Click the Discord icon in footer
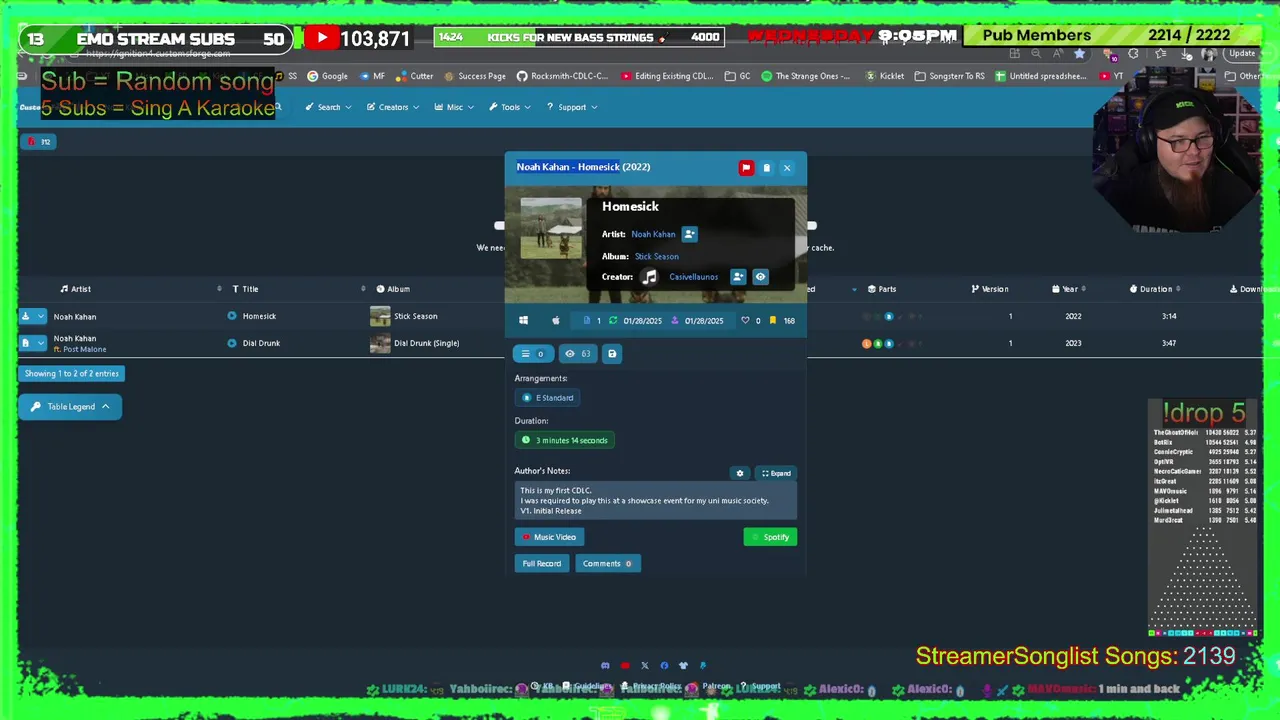Image resolution: width=1280 pixels, height=720 pixels. coord(605,666)
